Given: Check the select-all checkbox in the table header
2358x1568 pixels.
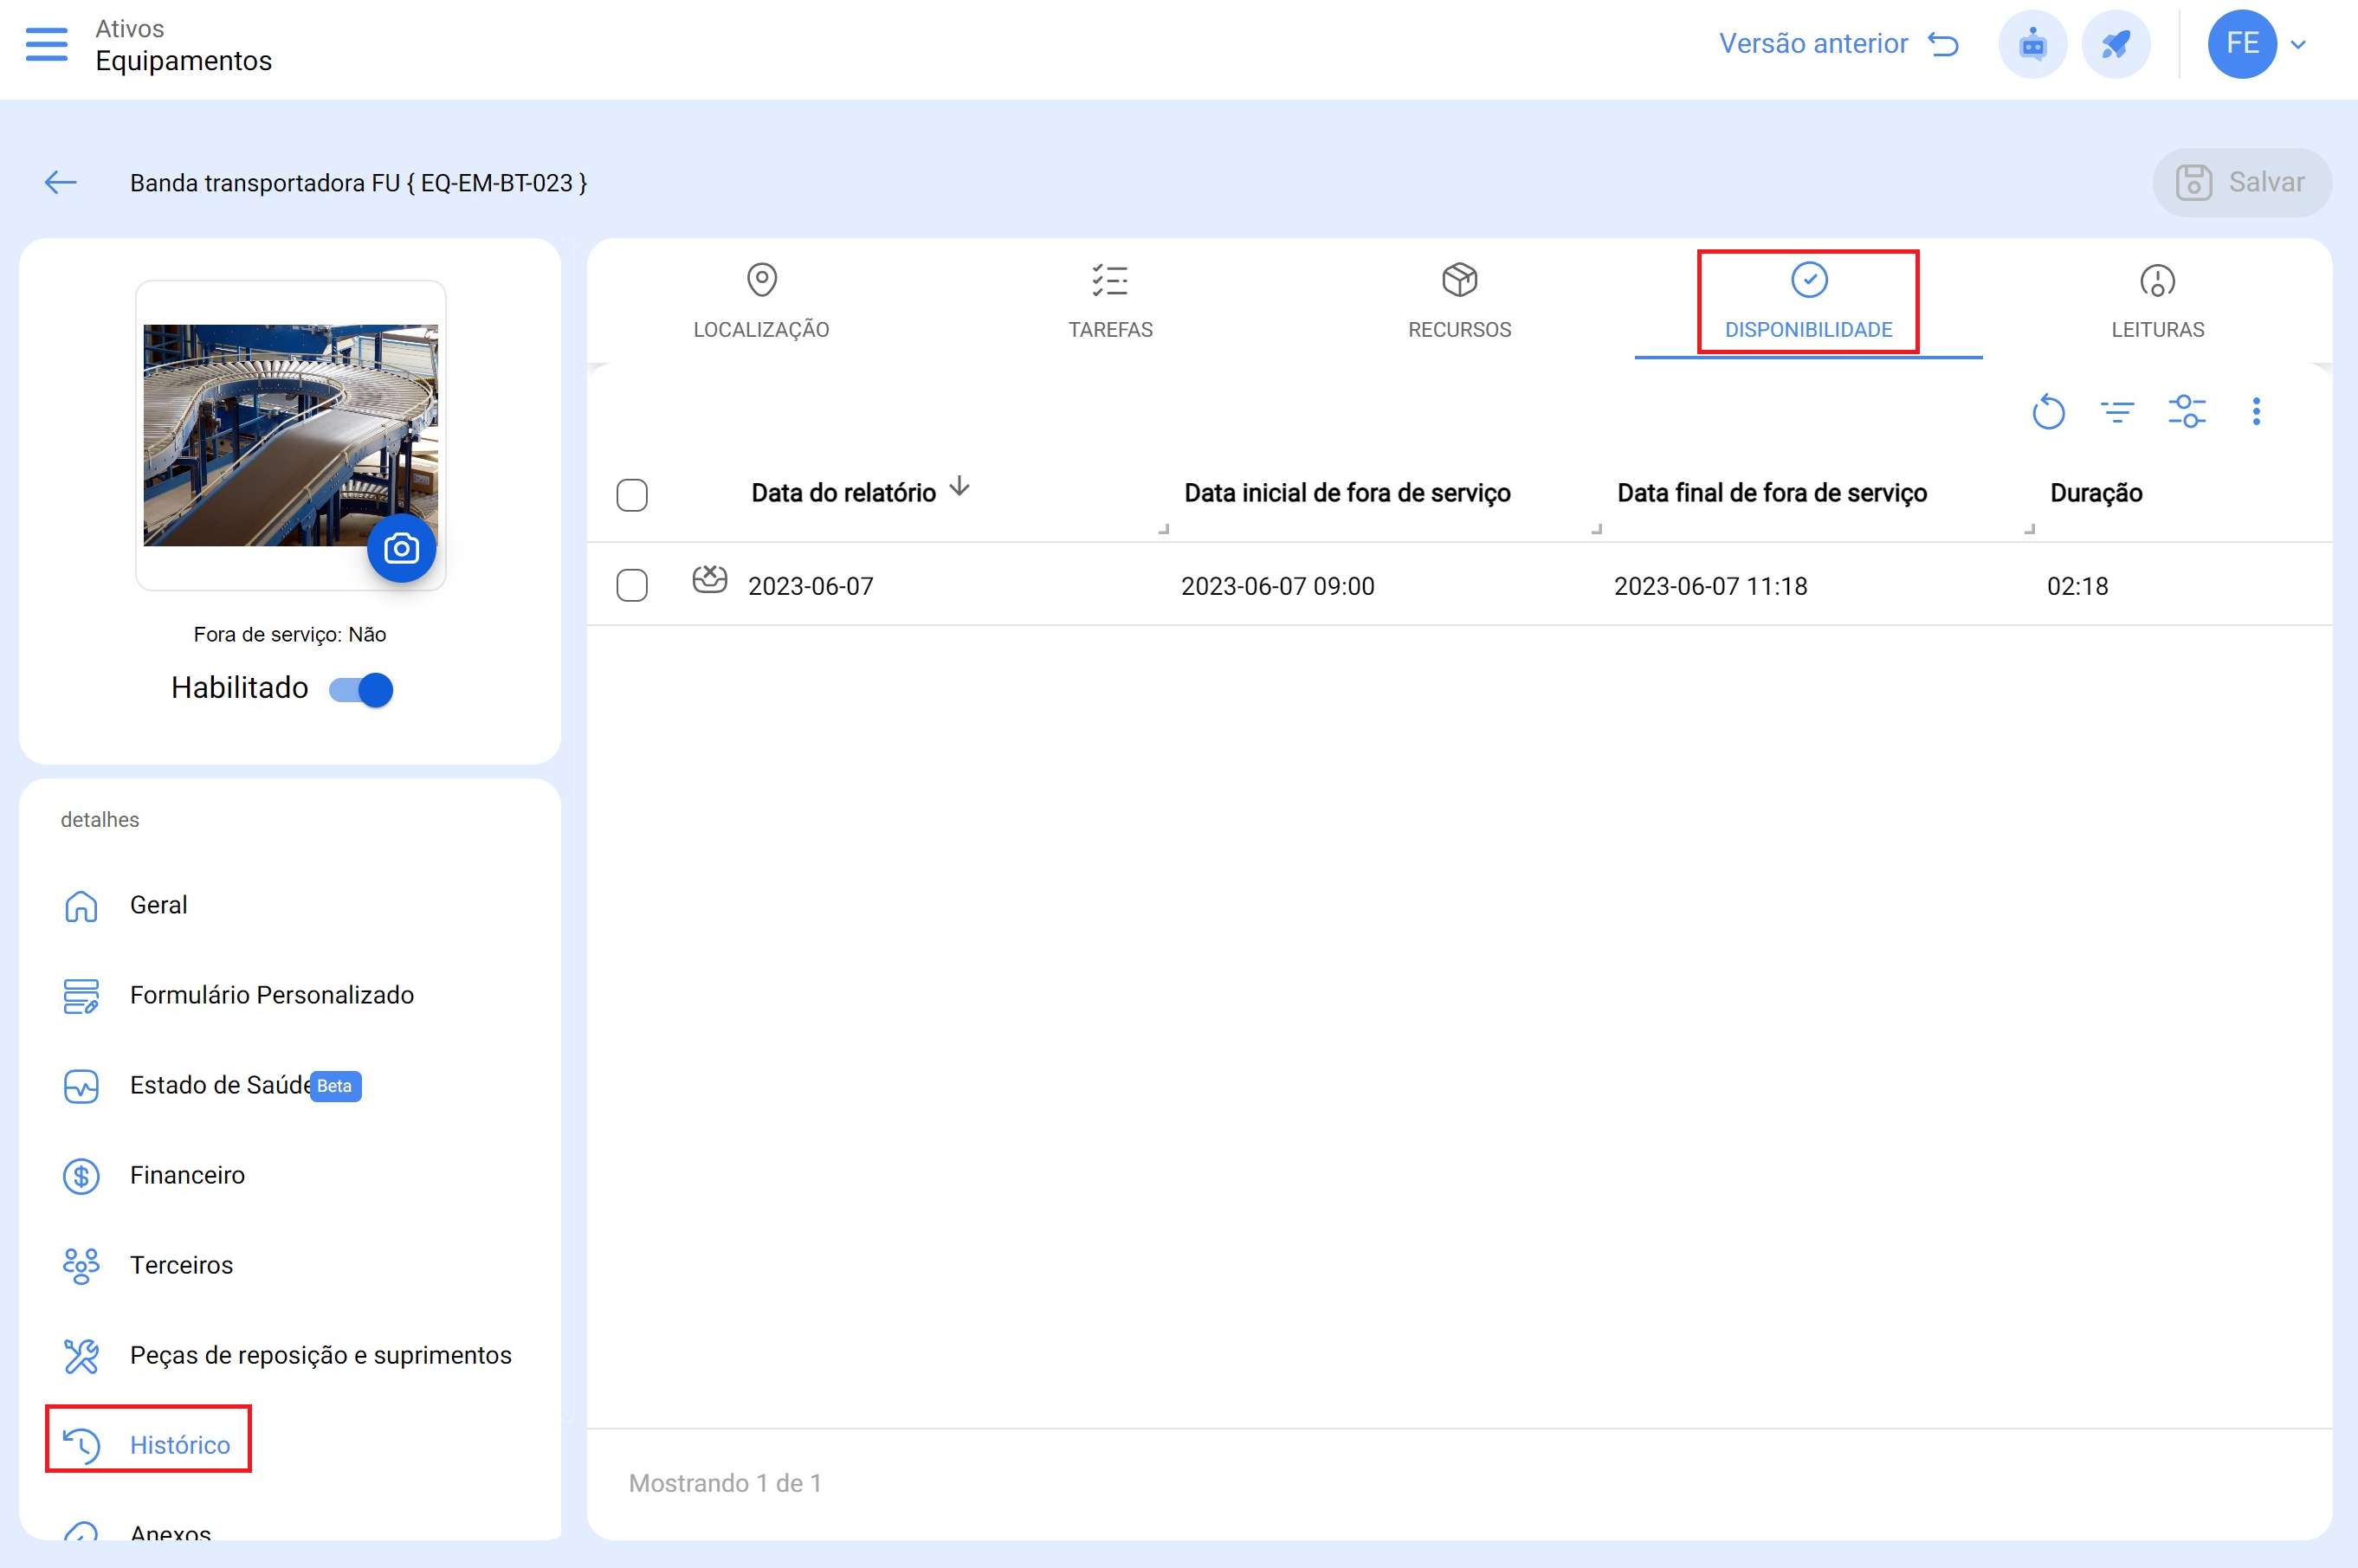Looking at the screenshot, I should click(632, 495).
